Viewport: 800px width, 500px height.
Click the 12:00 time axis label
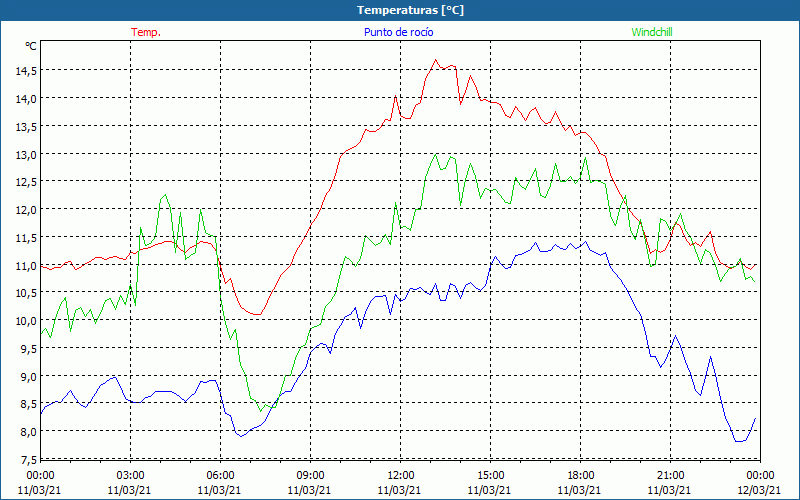click(401, 476)
